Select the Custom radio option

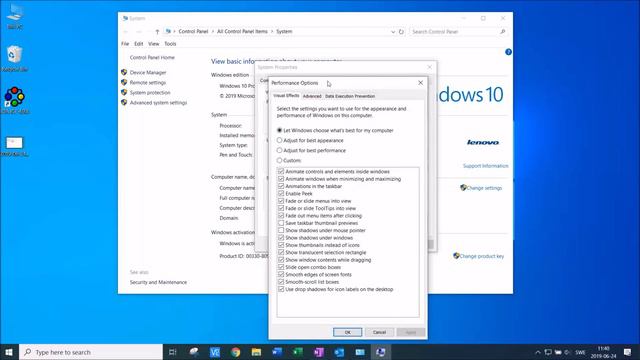(x=280, y=160)
